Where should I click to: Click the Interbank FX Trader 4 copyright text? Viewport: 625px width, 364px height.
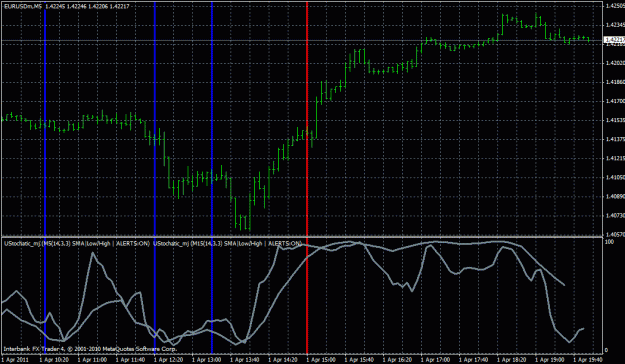[90, 349]
